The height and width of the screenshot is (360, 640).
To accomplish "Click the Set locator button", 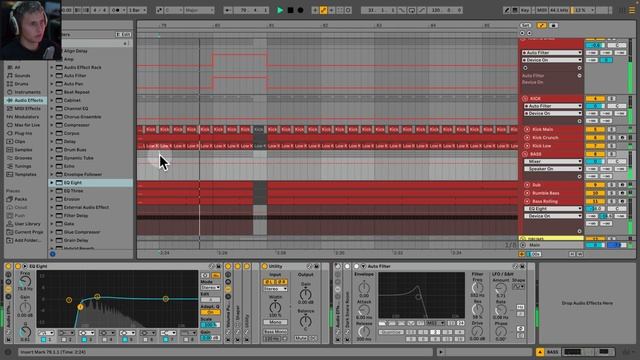I will coord(526,25).
